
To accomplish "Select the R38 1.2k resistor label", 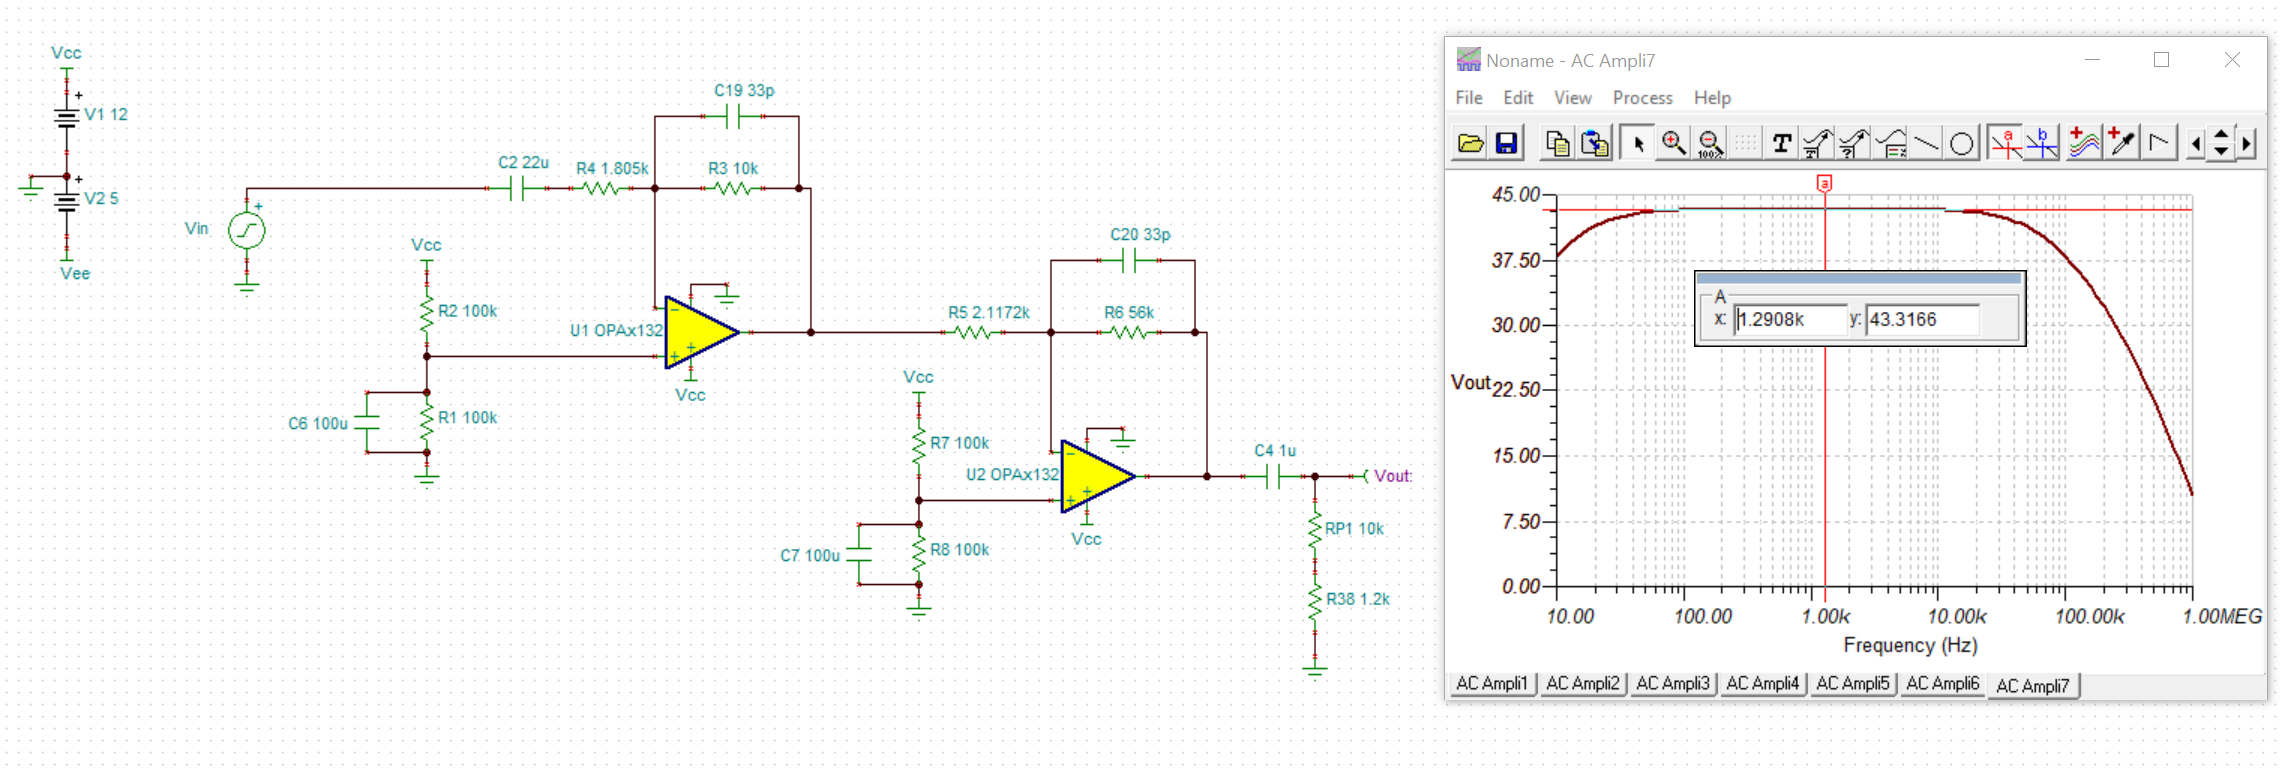I will (1358, 598).
